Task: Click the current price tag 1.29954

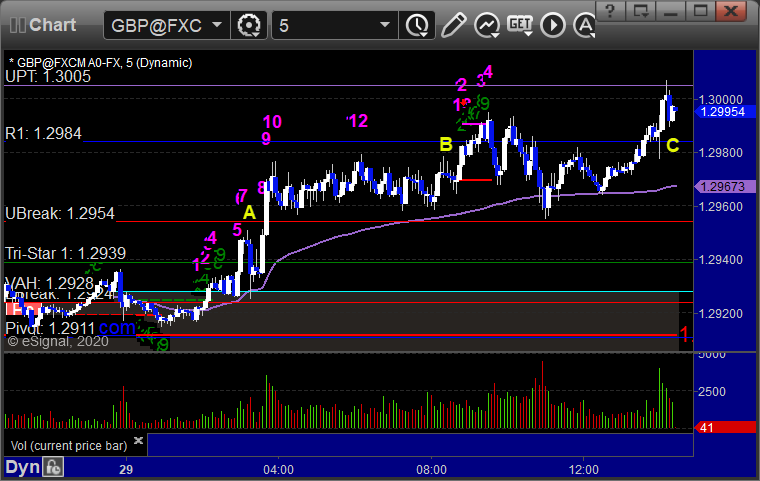Action: click(x=723, y=112)
